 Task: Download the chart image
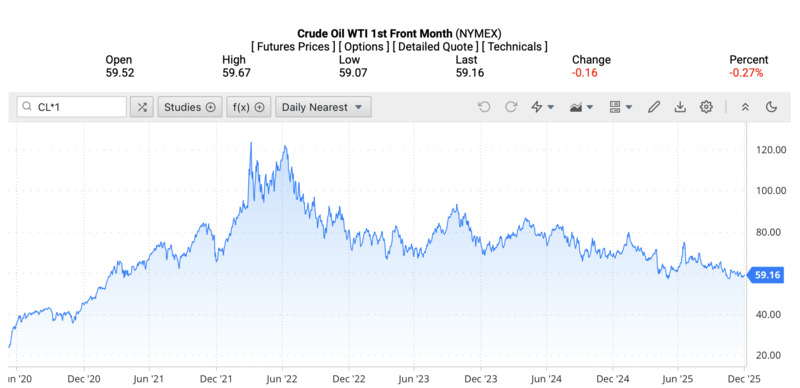680,107
